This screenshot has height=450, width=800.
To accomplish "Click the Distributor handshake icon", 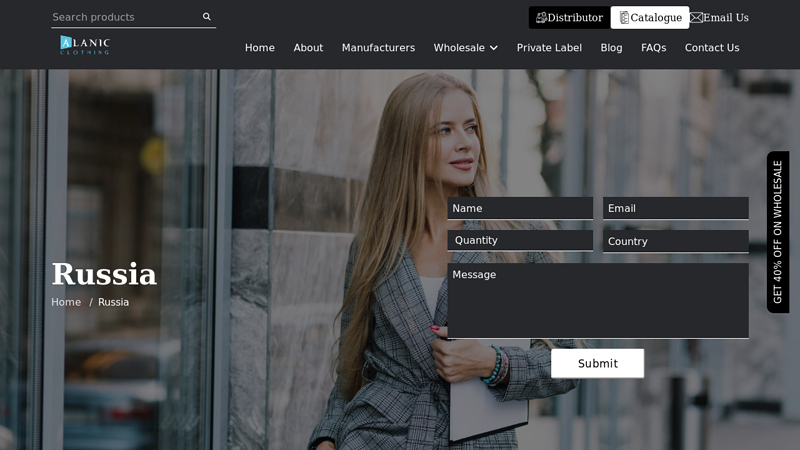I will [541, 18].
